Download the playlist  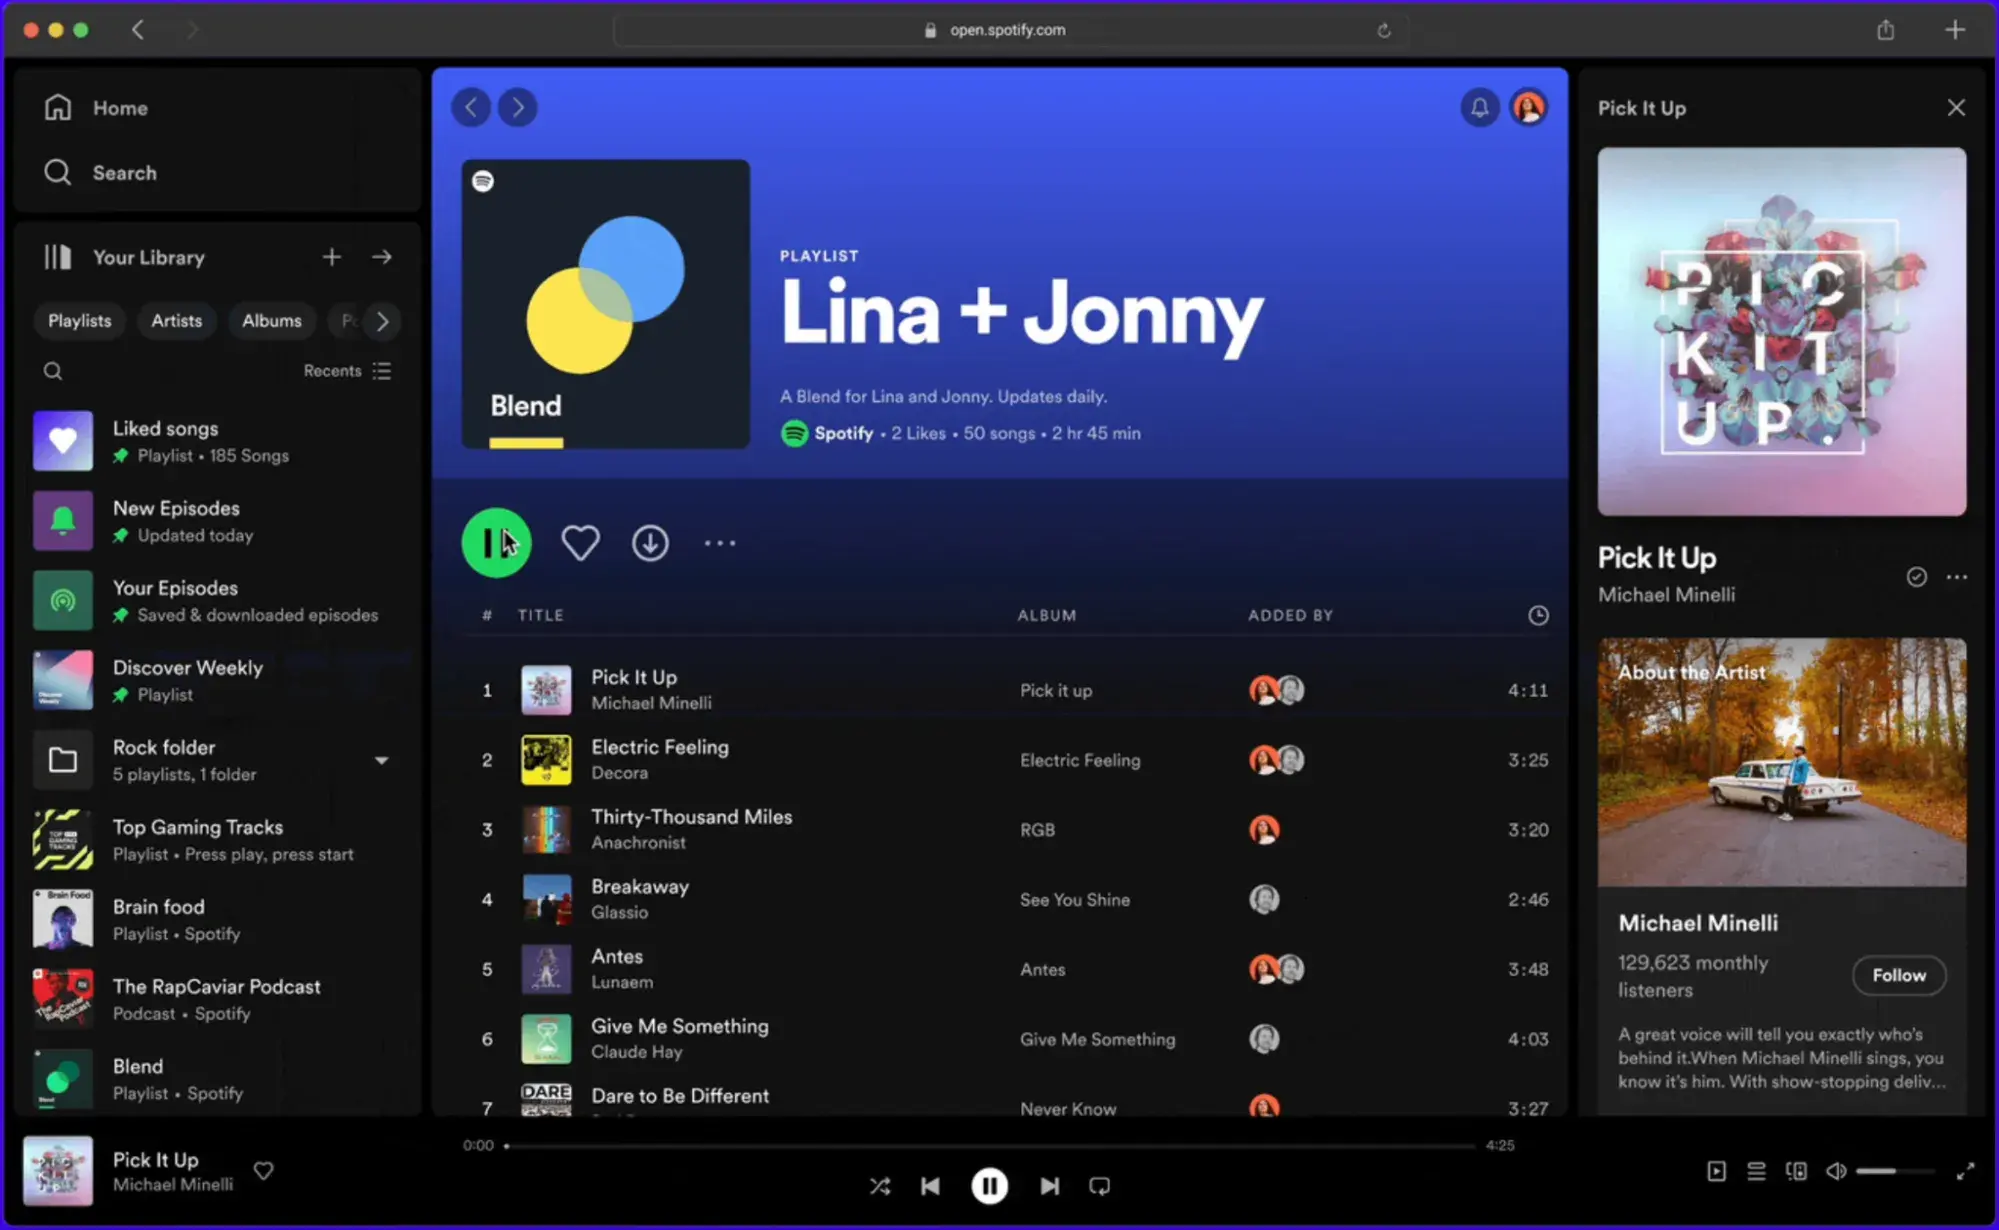651,543
